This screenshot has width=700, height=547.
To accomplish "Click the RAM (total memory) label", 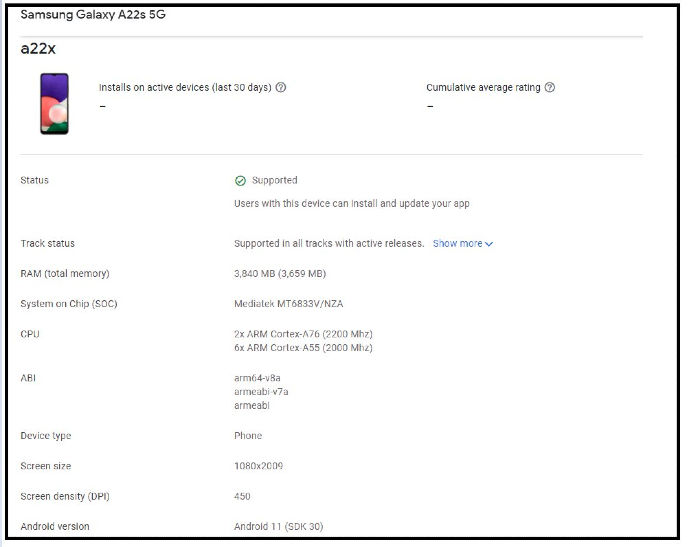I will pyautogui.click(x=65, y=273).
